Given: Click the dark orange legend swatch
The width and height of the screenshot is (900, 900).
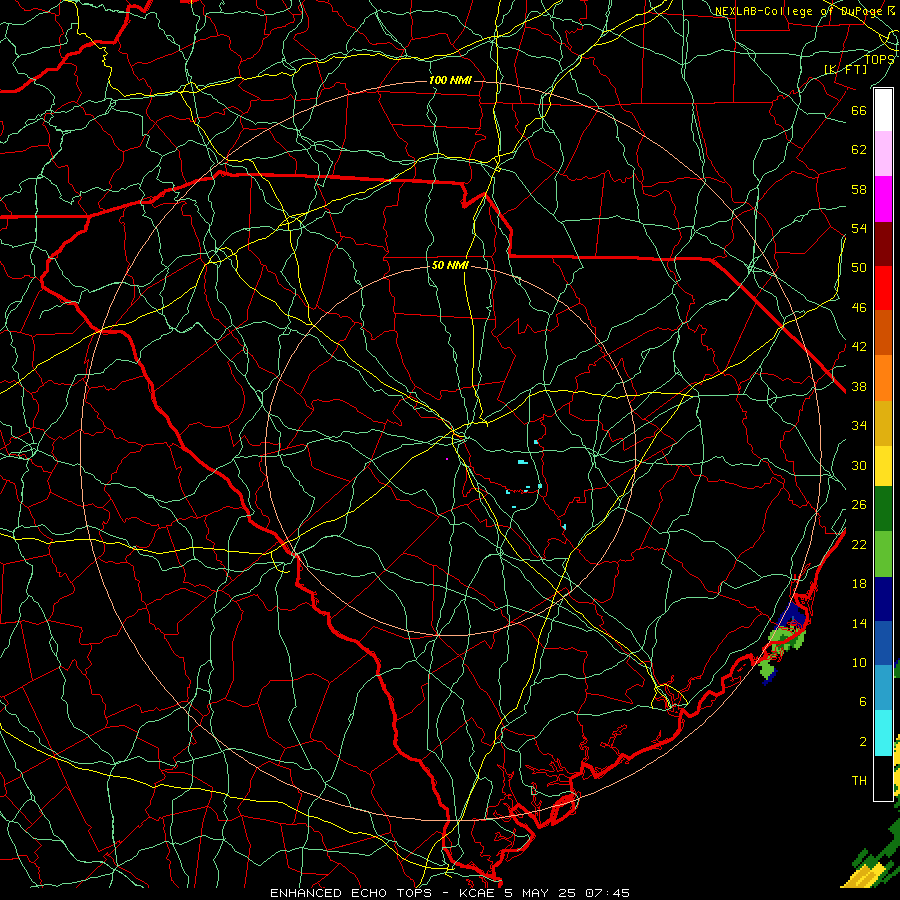Looking at the screenshot, I should tap(883, 332).
